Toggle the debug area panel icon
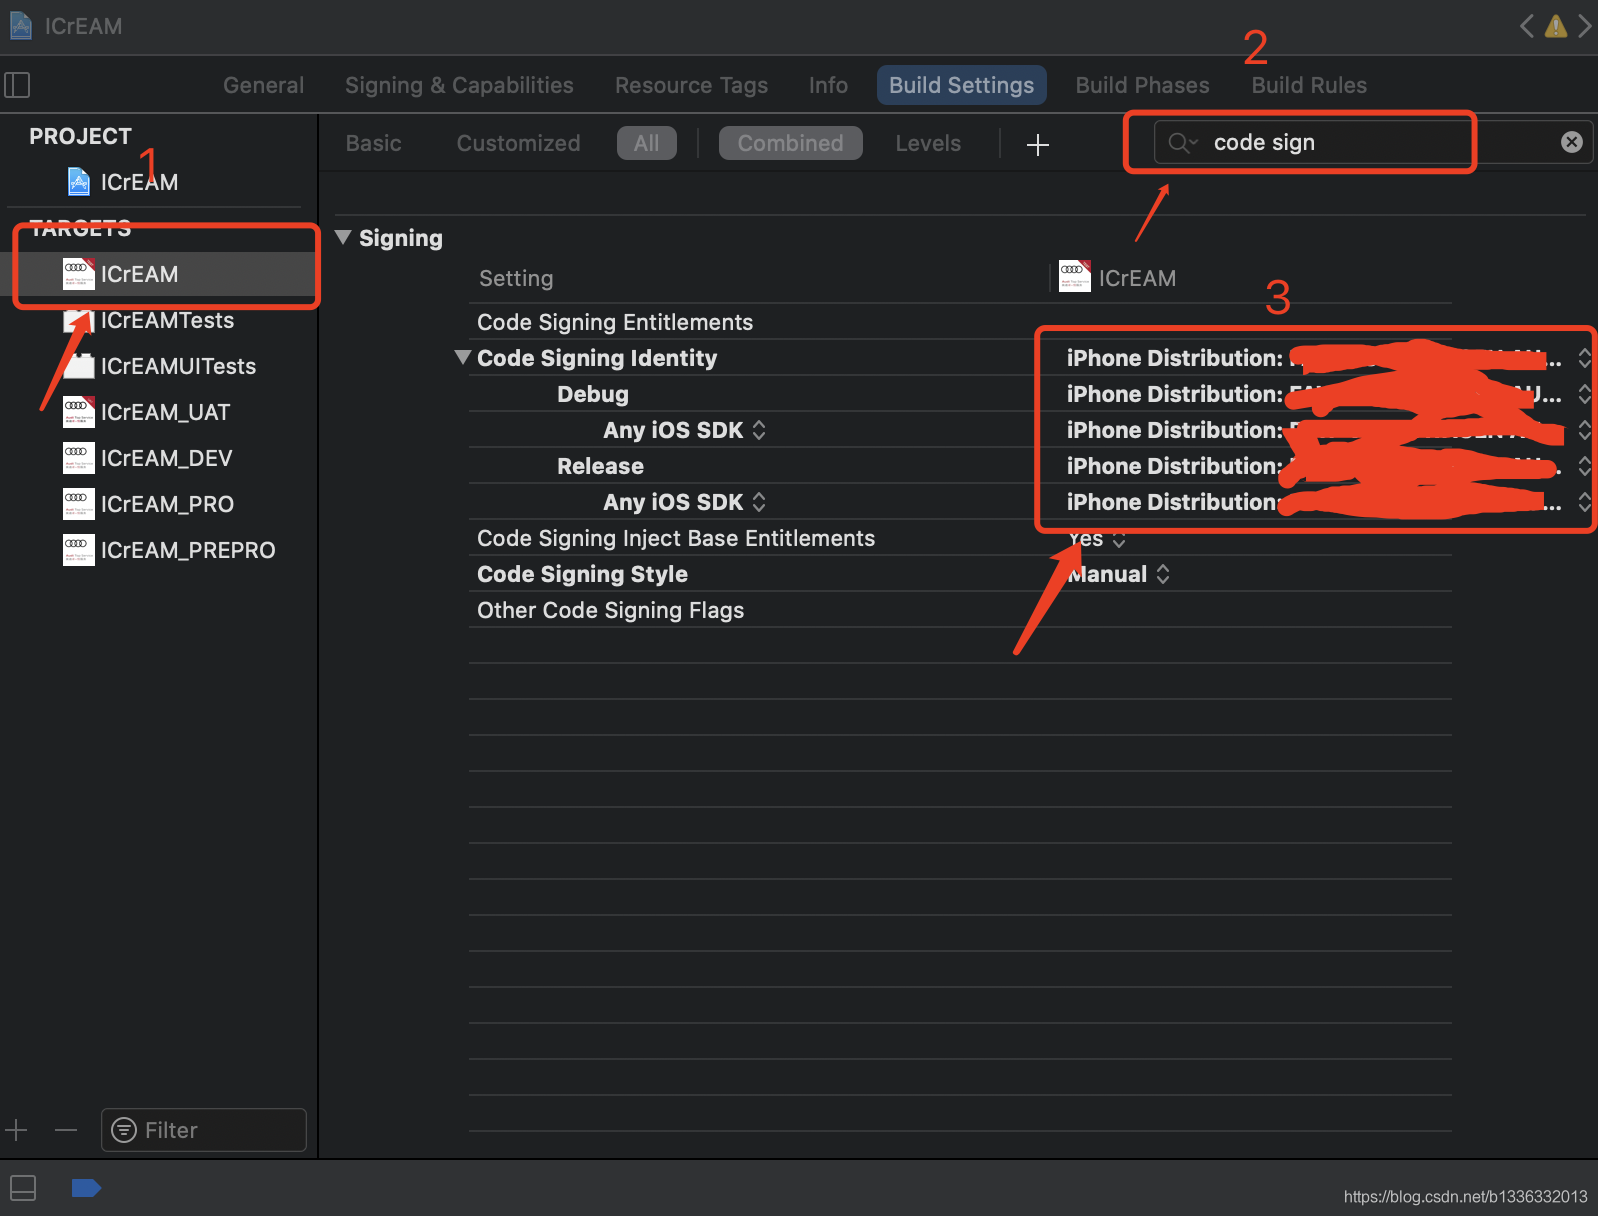This screenshot has width=1598, height=1216. pyautogui.click(x=23, y=1188)
